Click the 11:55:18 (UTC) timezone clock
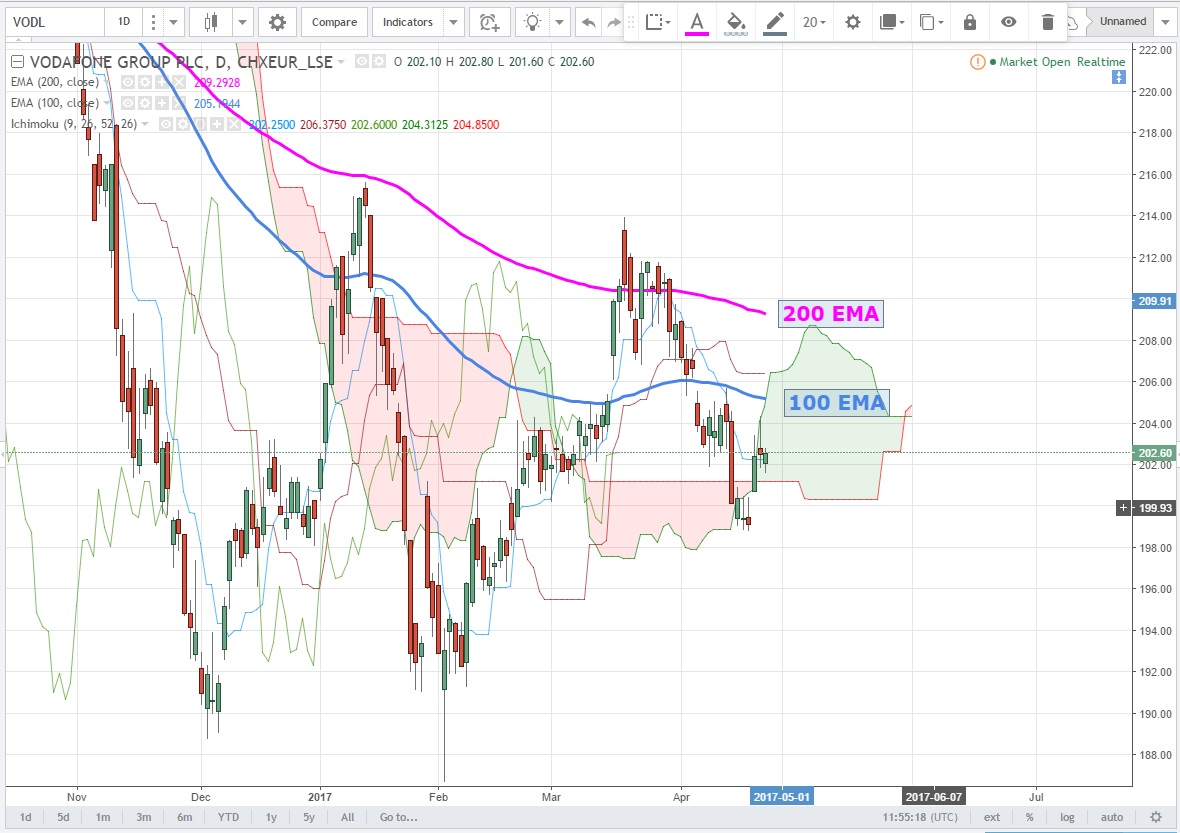1180x833 pixels. click(x=920, y=817)
